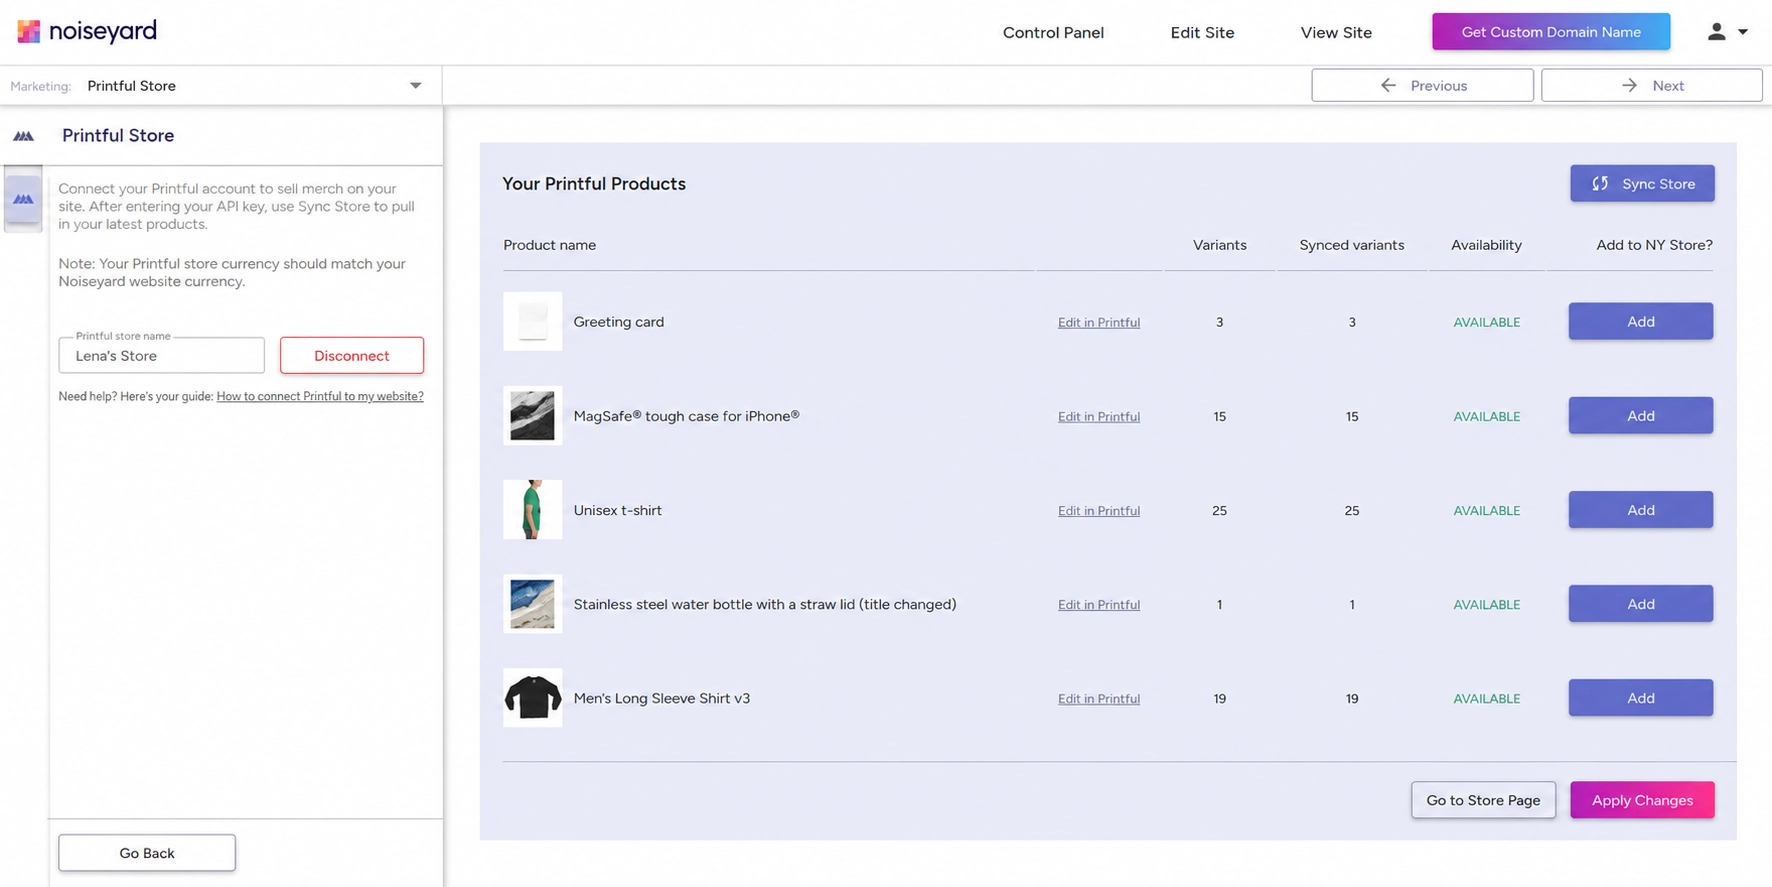Add Men's Long Sleeve Shirt v3 to store
Image resolution: width=1772 pixels, height=887 pixels.
tap(1640, 697)
